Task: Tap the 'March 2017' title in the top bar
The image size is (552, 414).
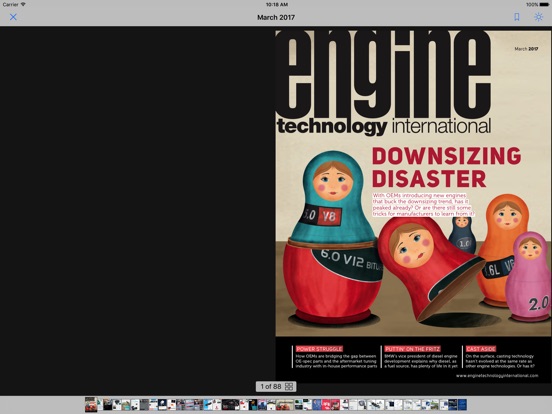Action: click(x=276, y=17)
